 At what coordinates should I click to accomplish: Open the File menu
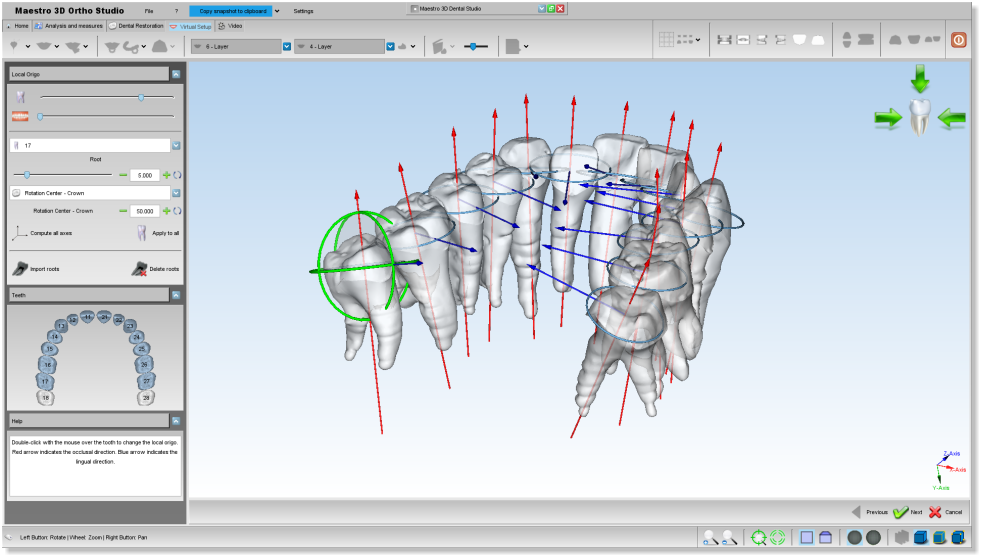pyautogui.click(x=149, y=11)
